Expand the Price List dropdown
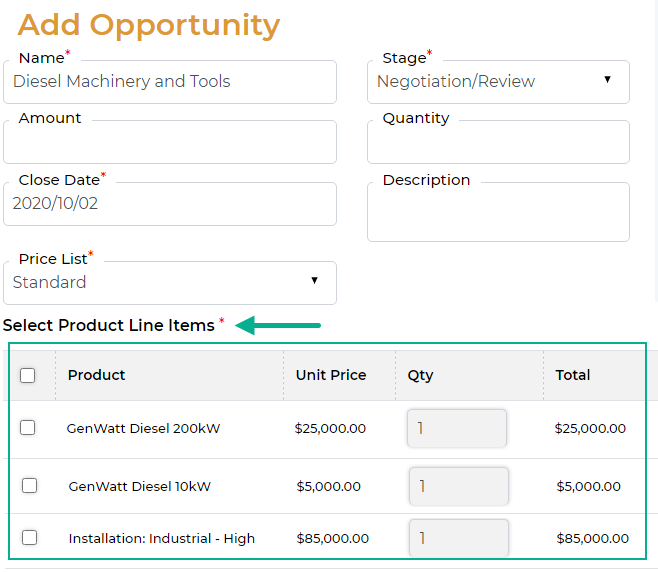658x572 pixels. (x=170, y=283)
